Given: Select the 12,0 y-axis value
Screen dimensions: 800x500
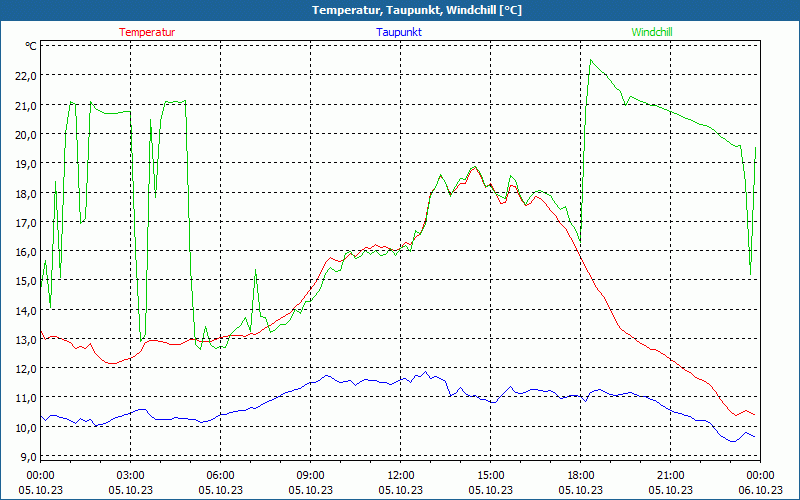Looking at the screenshot, I should (x=27, y=368).
